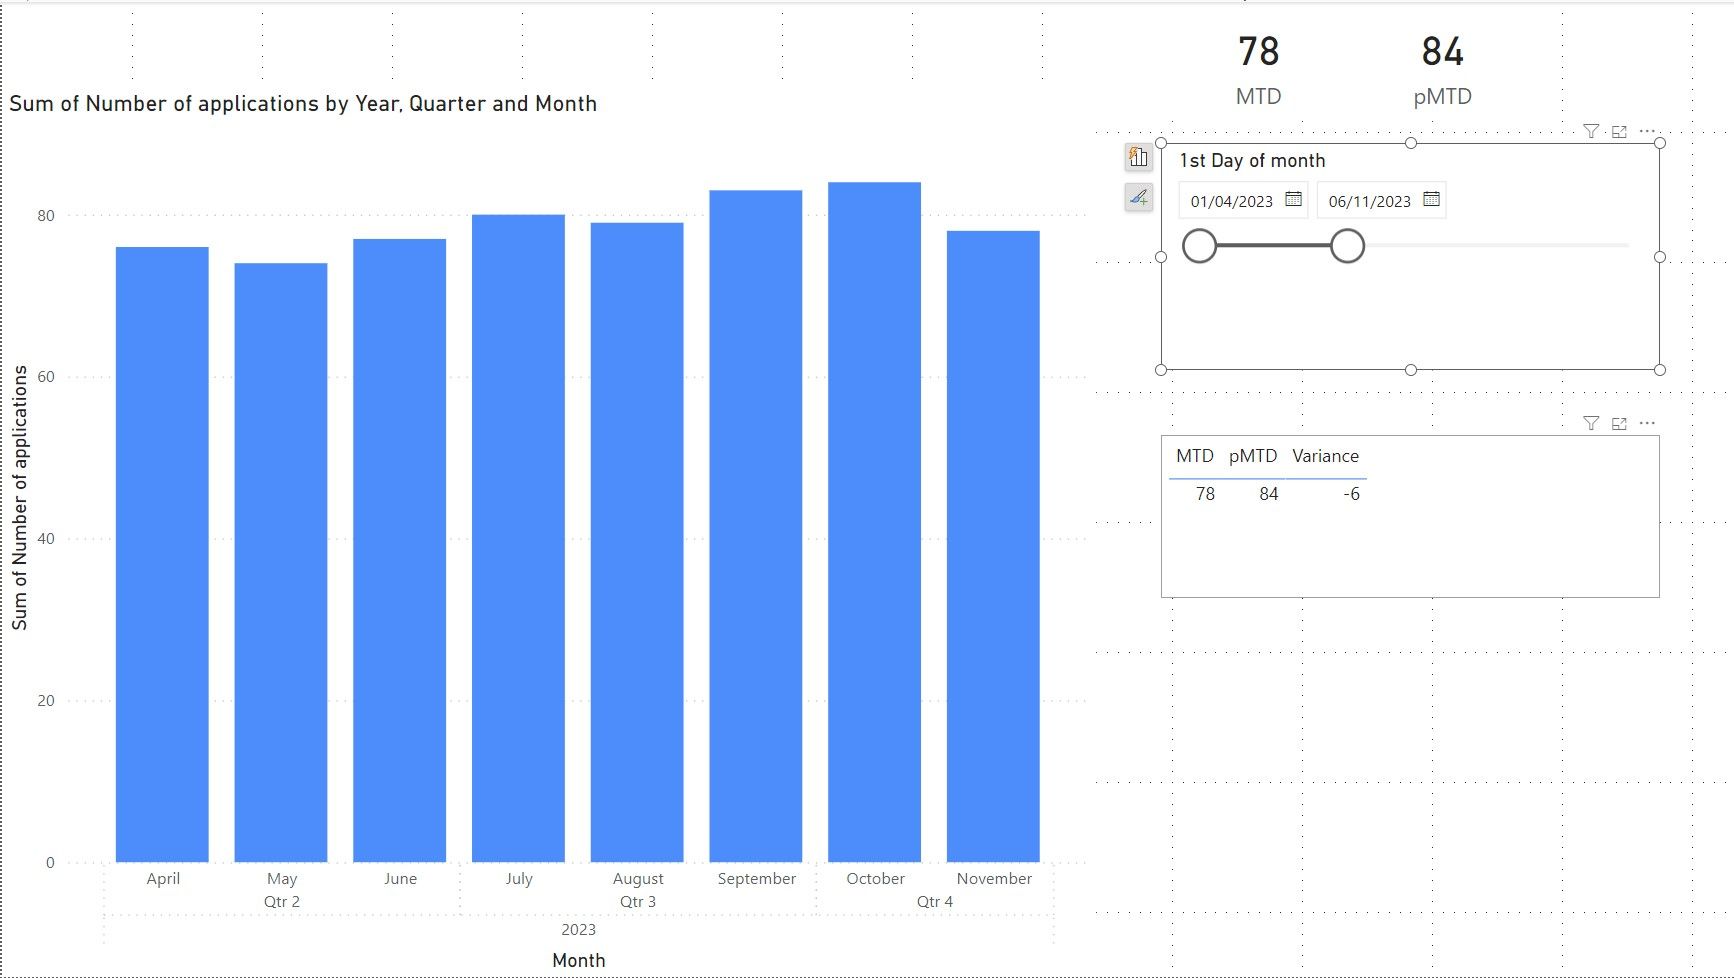Sort the table by the Variance column header
1734x978 pixels.
tap(1325, 456)
